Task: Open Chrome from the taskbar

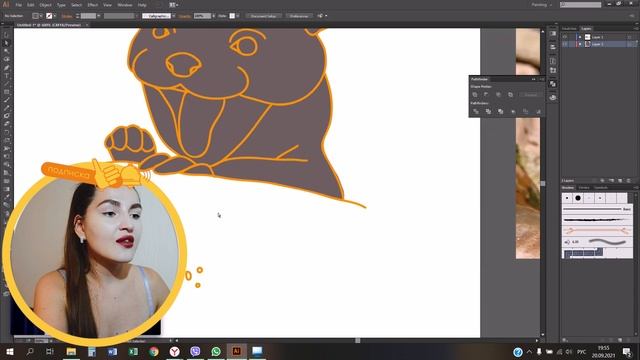Action: click(x=154, y=351)
